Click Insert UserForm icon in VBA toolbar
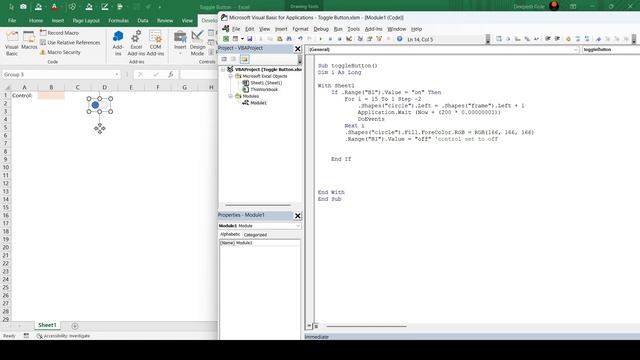The image size is (640, 360). pos(235,39)
